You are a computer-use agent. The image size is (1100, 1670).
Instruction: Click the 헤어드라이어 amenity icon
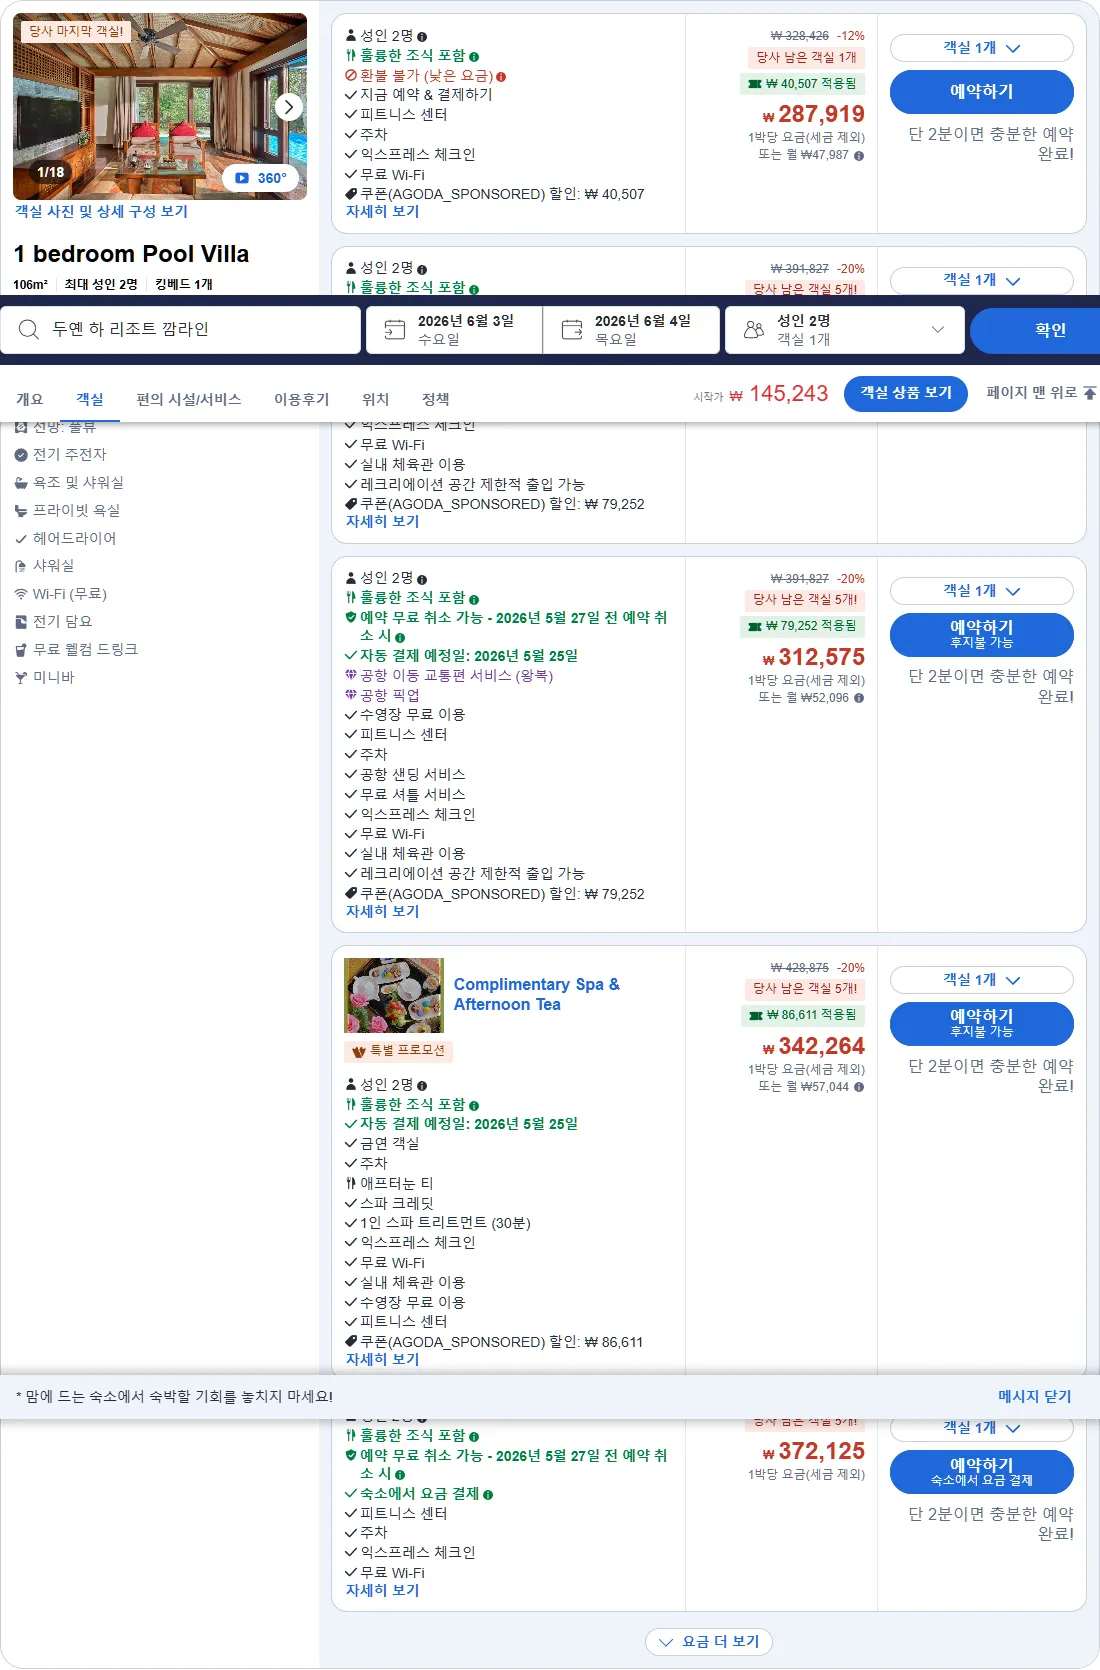click(x=21, y=538)
